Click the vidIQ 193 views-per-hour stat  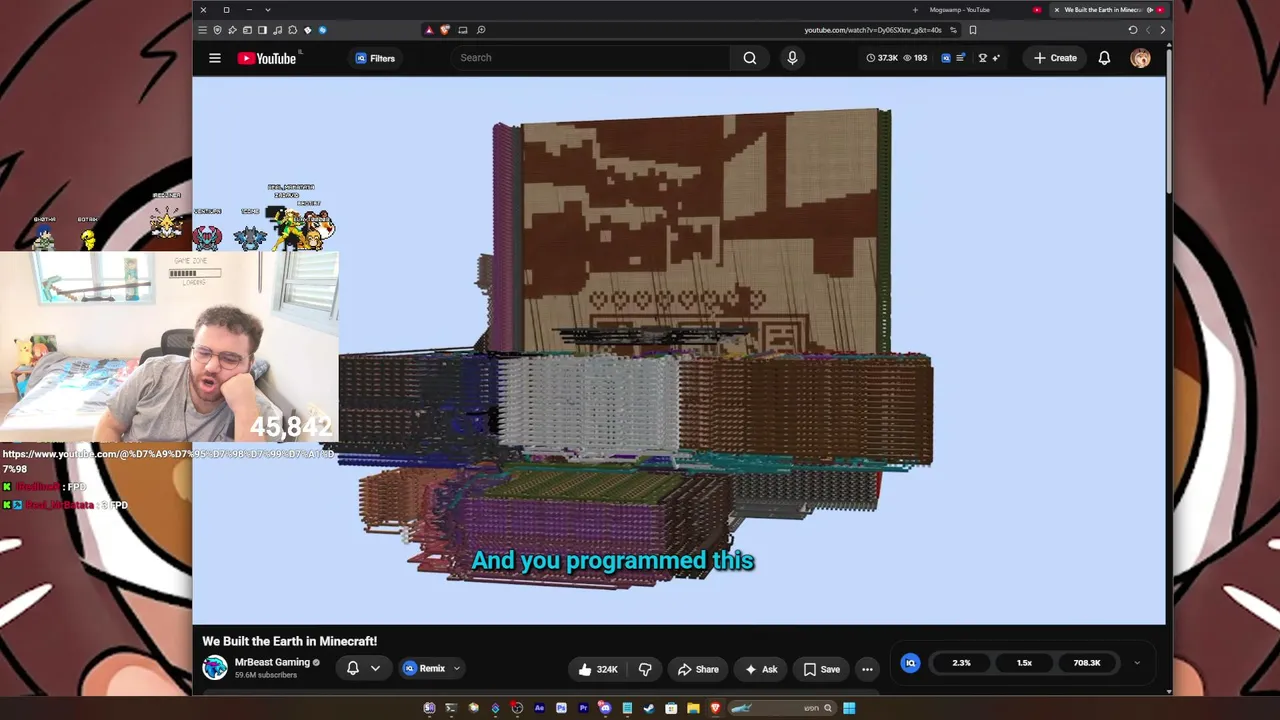pyautogui.click(x=915, y=58)
